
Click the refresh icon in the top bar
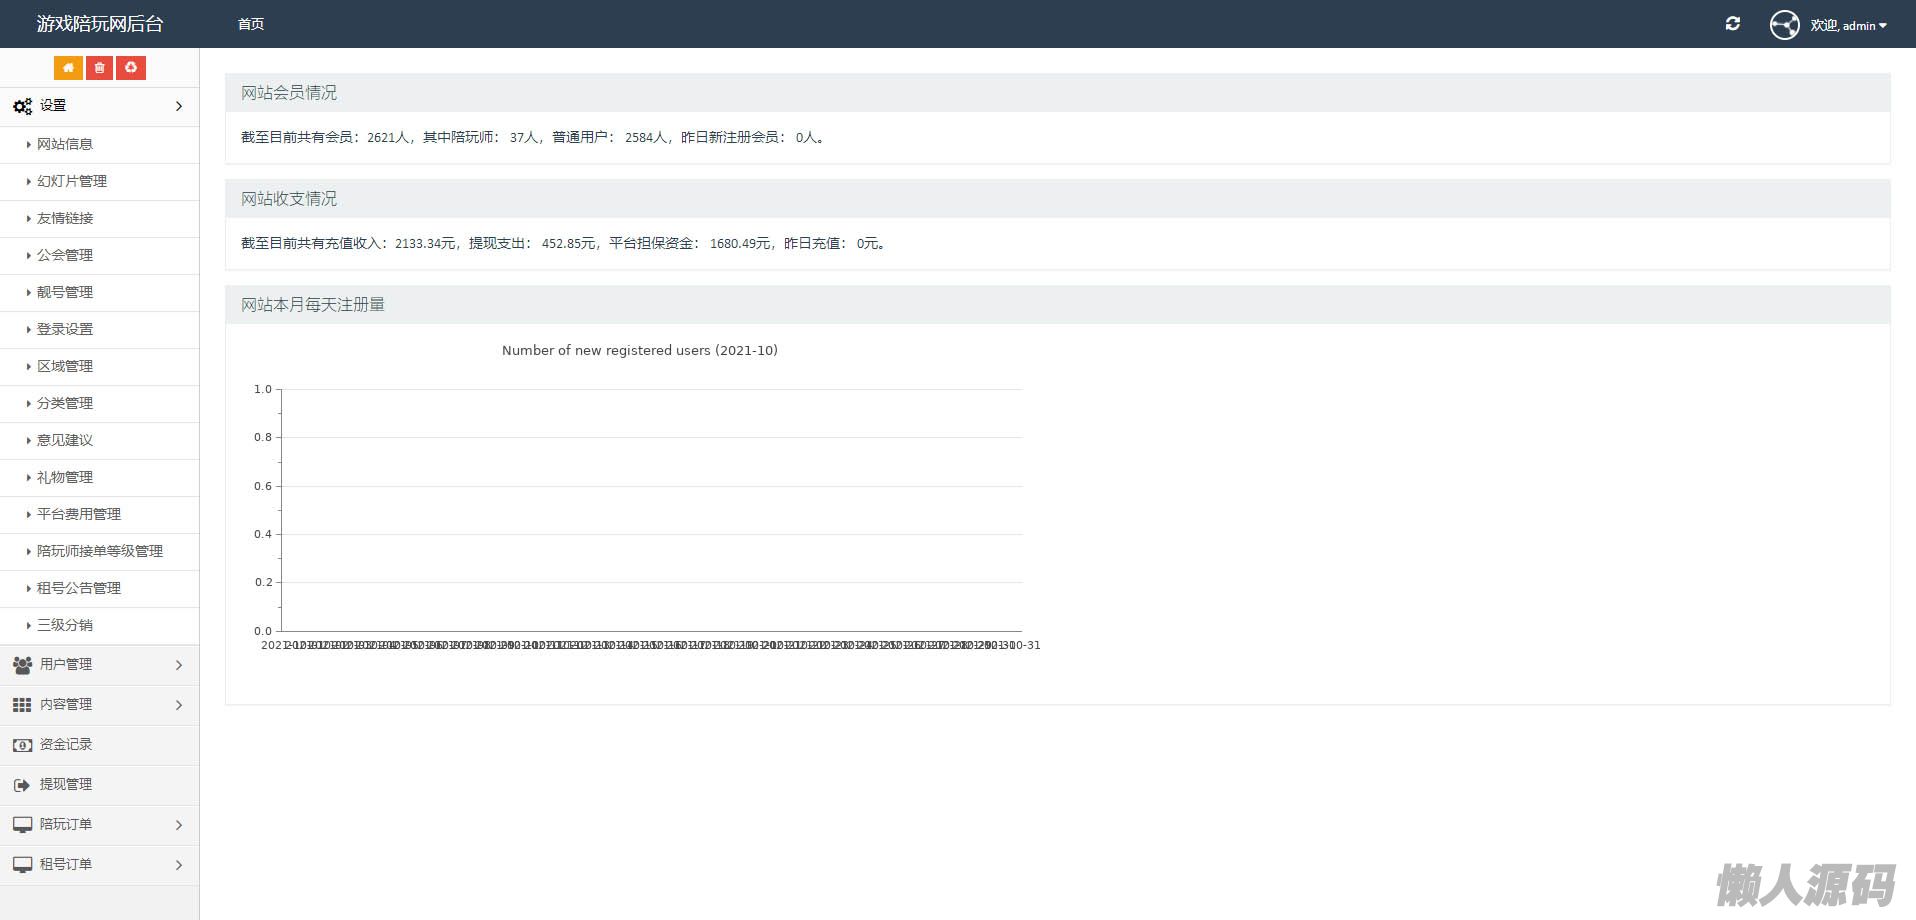[x=1733, y=24]
